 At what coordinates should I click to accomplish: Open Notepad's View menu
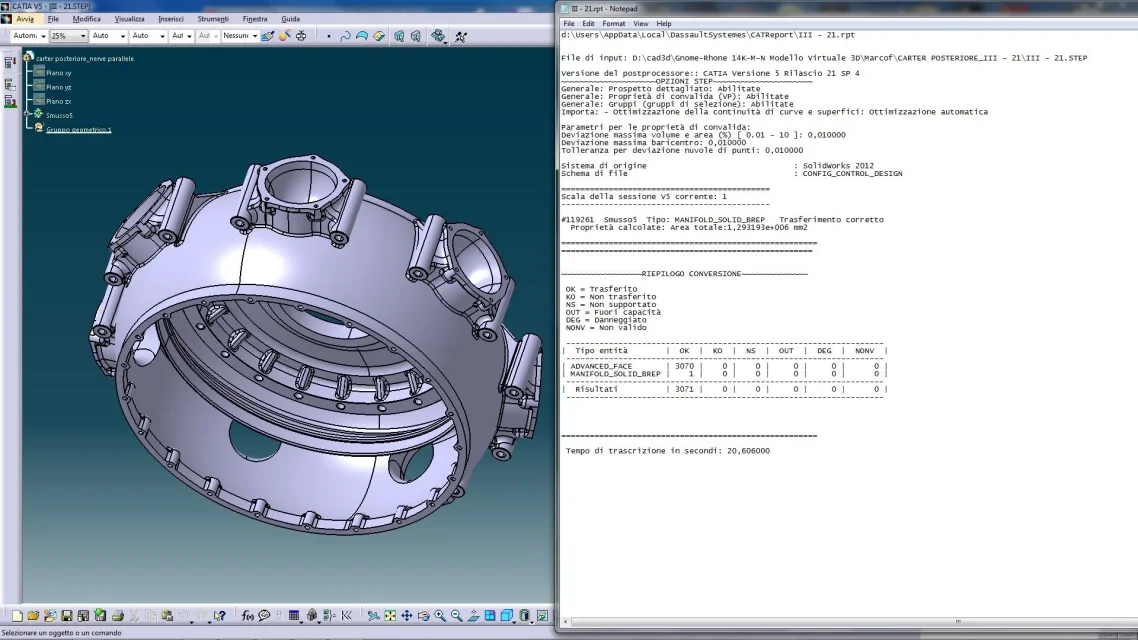click(x=641, y=23)
